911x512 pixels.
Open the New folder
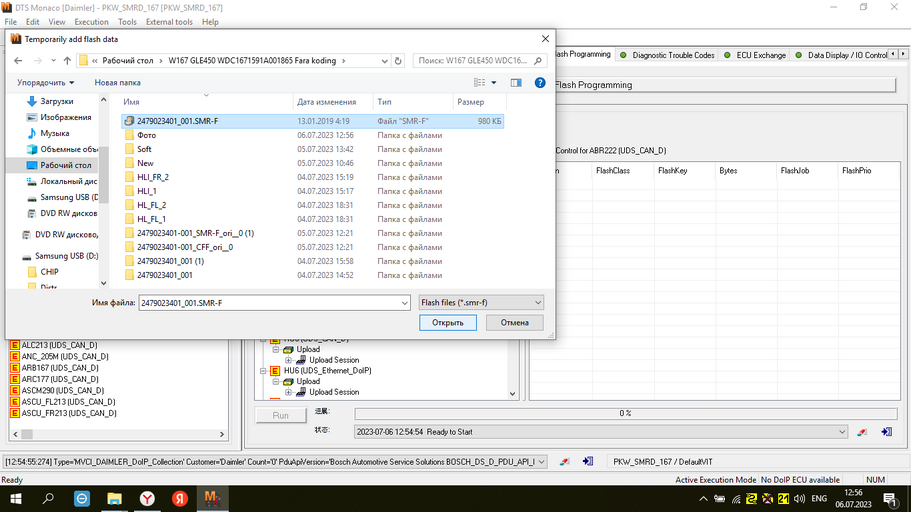145,163
